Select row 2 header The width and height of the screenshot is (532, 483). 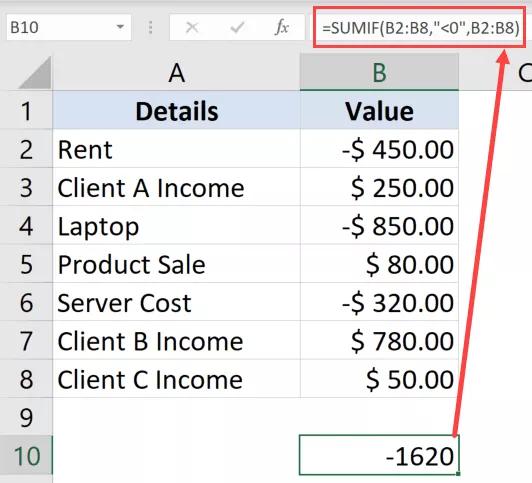(26, 149)
